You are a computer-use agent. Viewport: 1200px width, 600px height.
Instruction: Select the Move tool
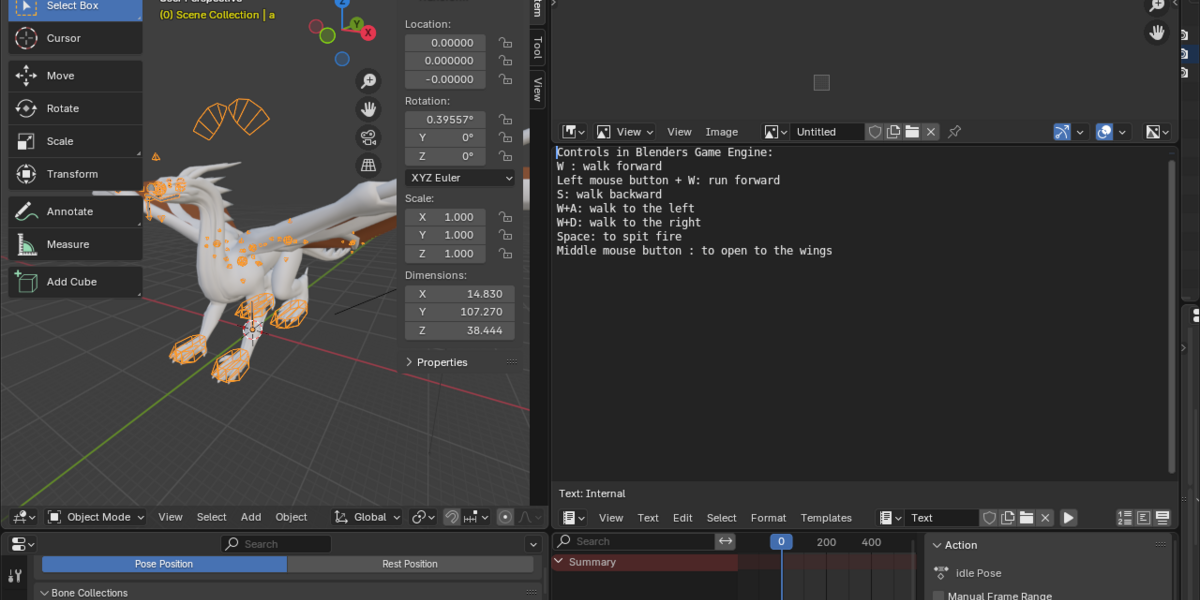75,76
